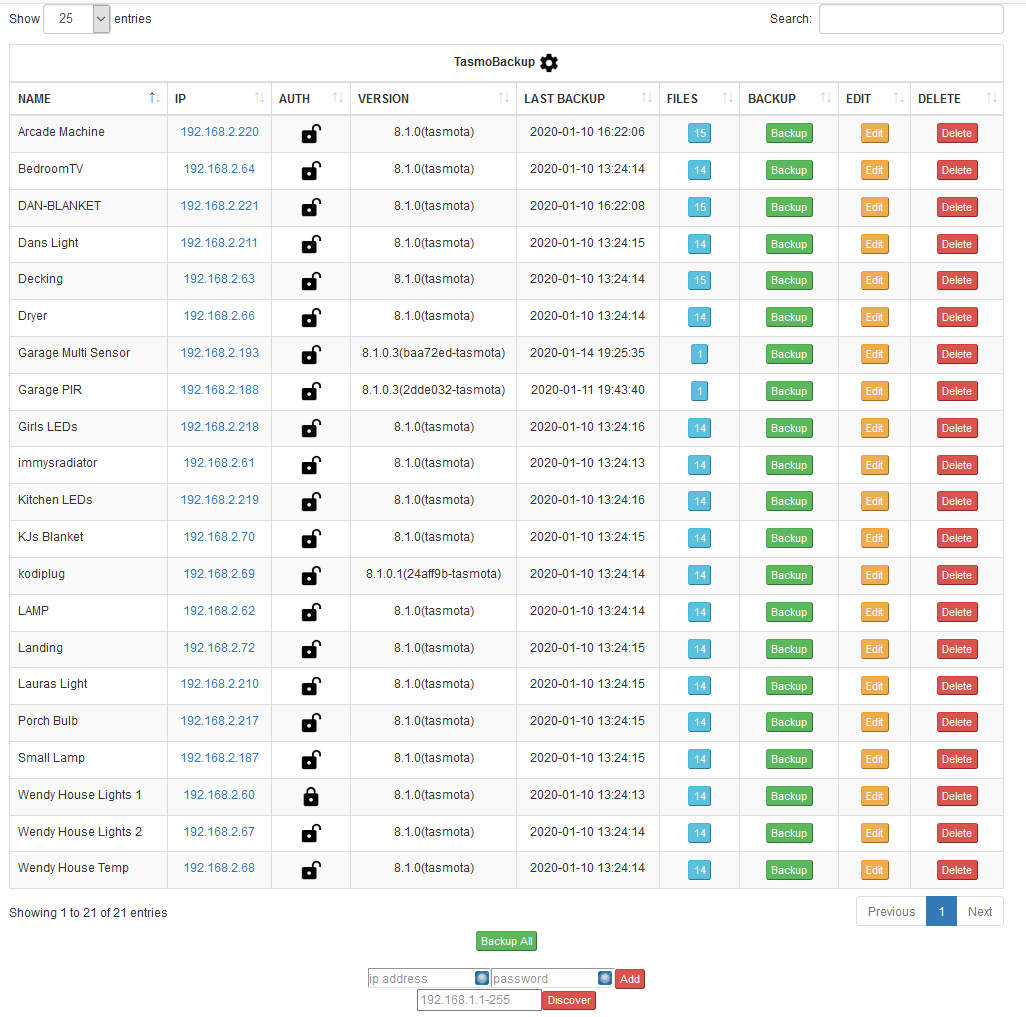Click the open padlock in Garage PIR row
The height and width of the screenshot is (1017, 1026).
point(311,391)
